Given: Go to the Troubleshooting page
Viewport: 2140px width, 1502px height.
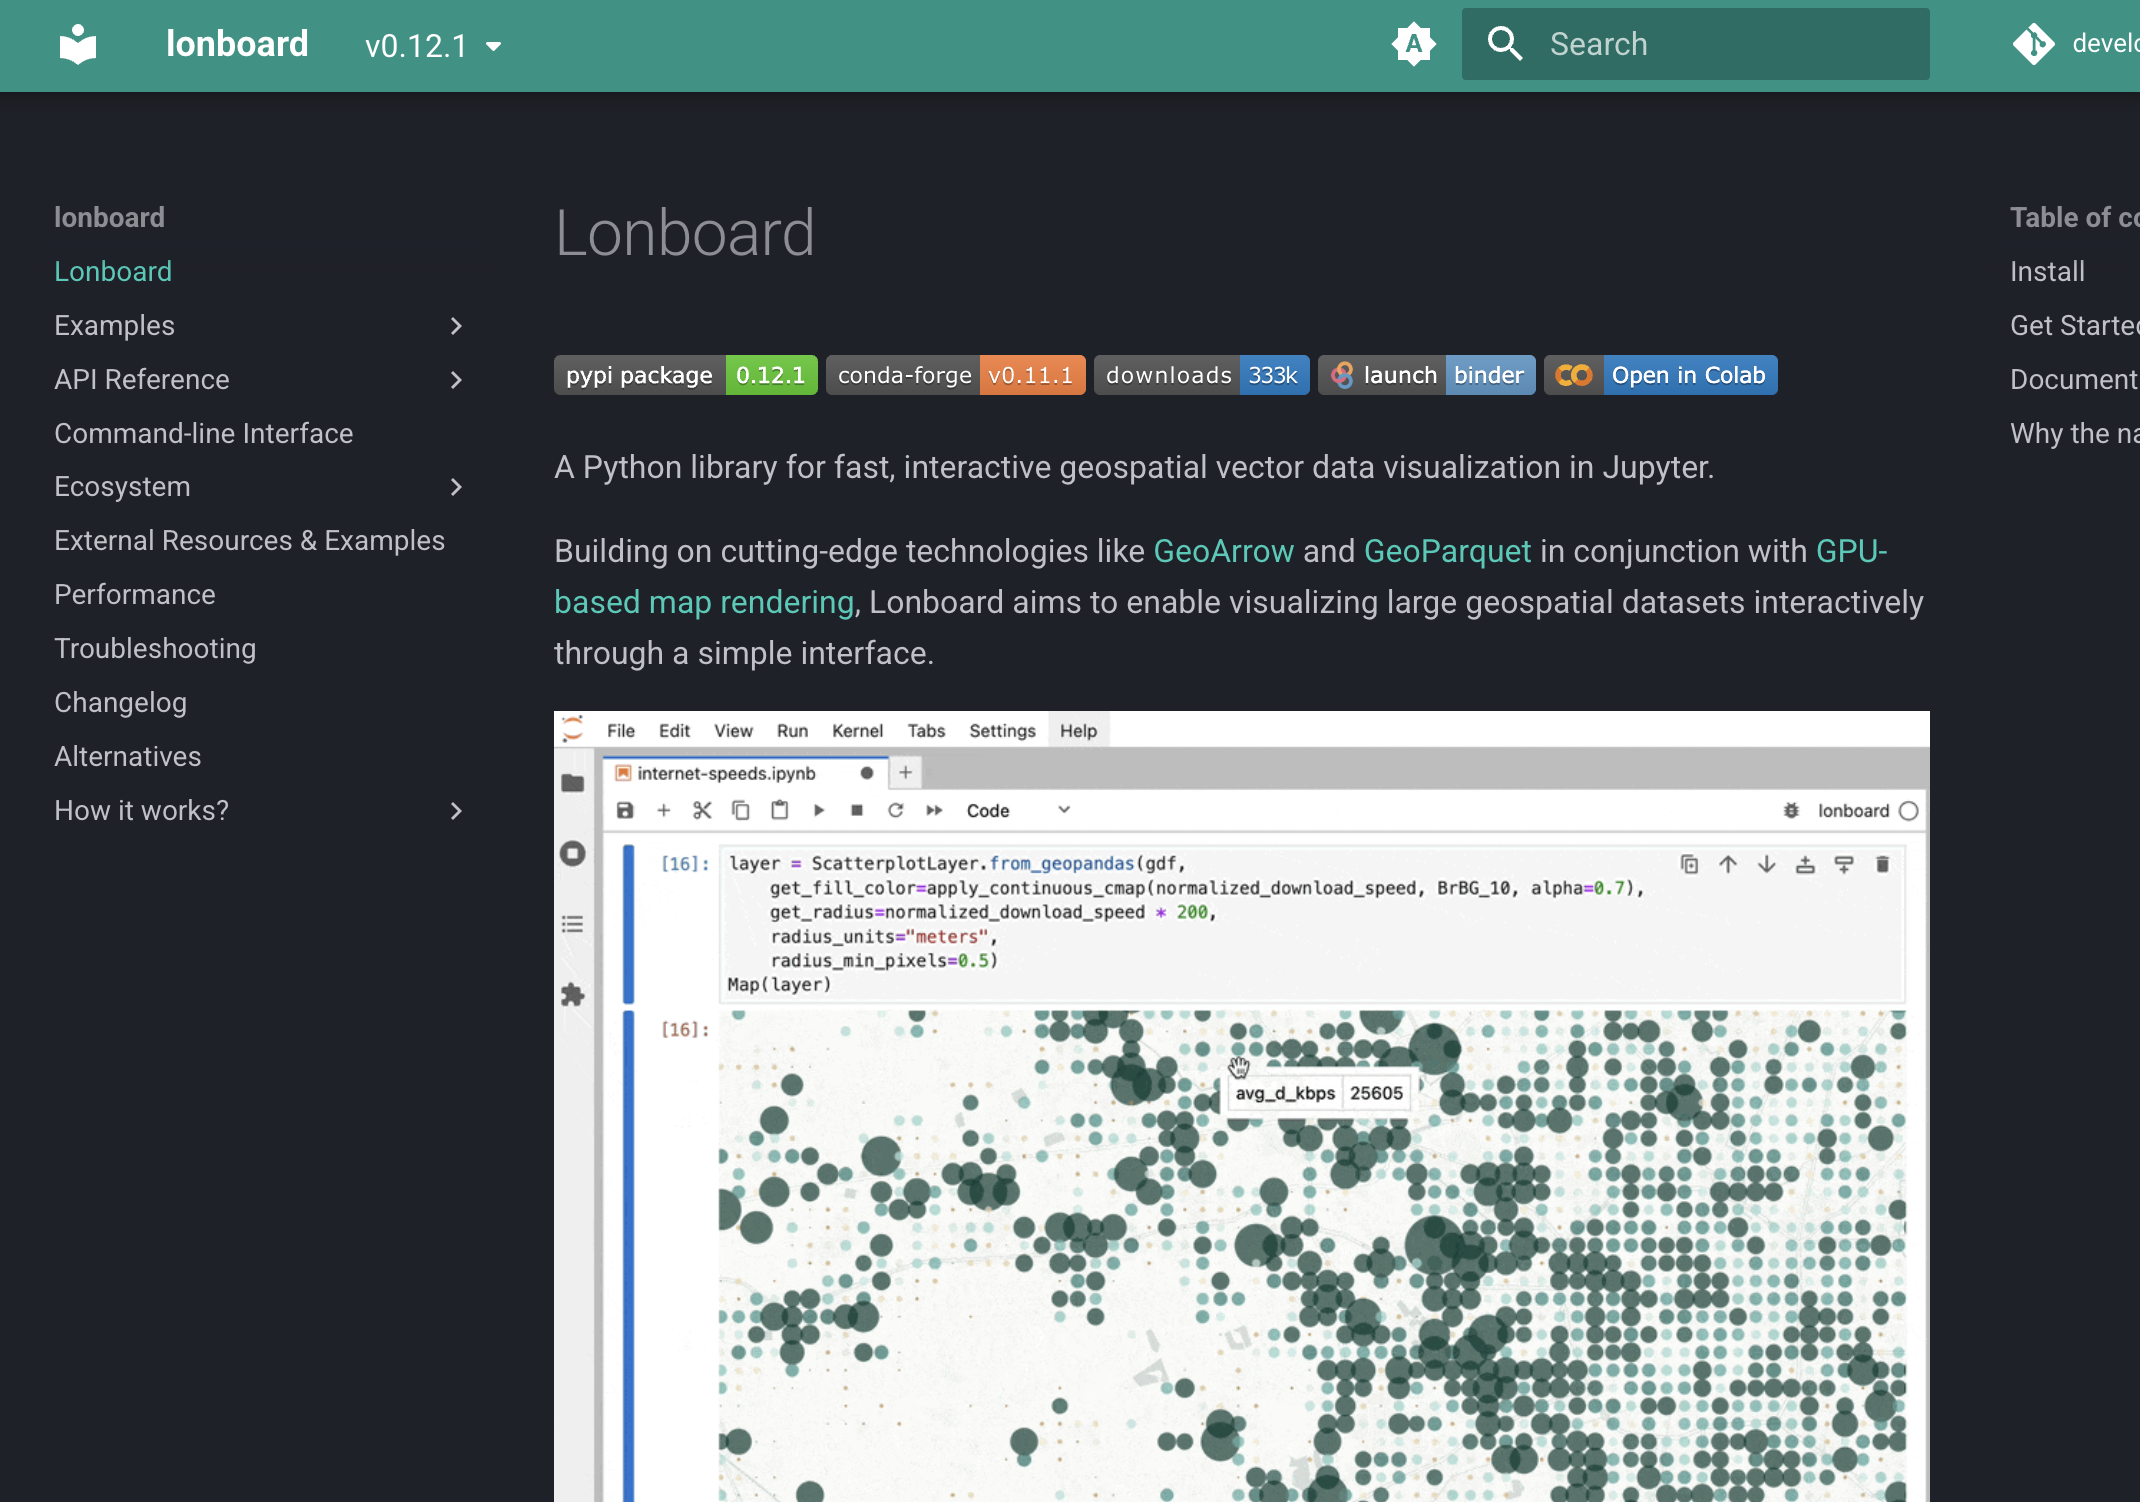Looking at the screenshot, I should pos(155,649).
